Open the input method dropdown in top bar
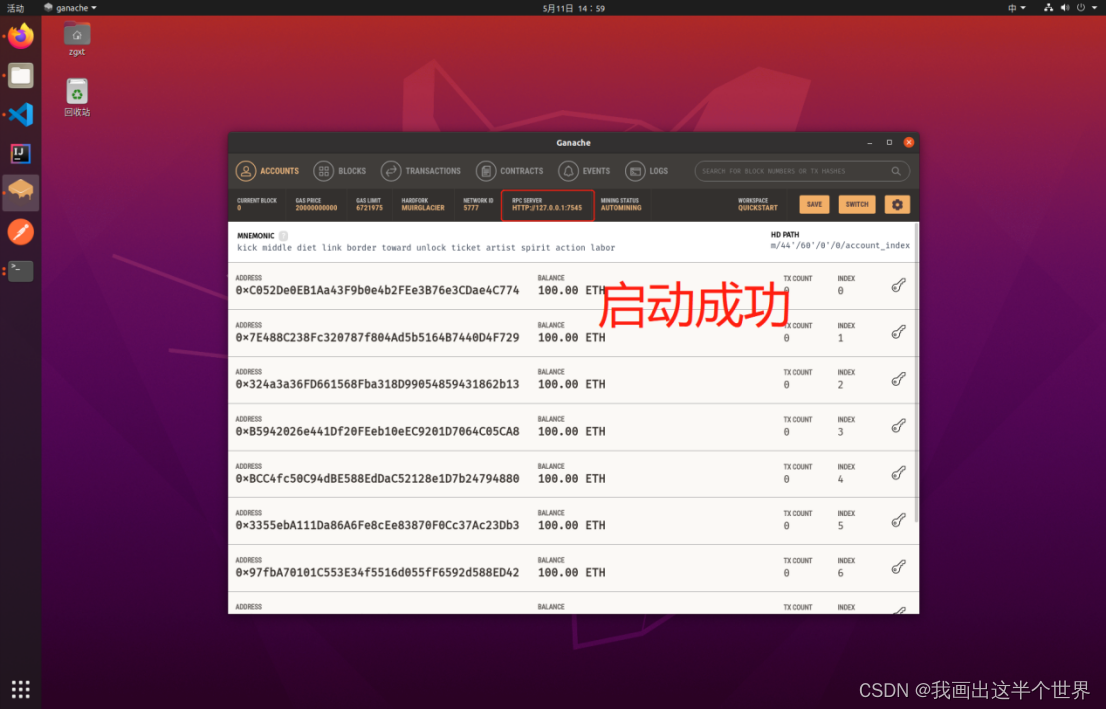Viewport: 1106px width, 710px height. (1016, 8)
